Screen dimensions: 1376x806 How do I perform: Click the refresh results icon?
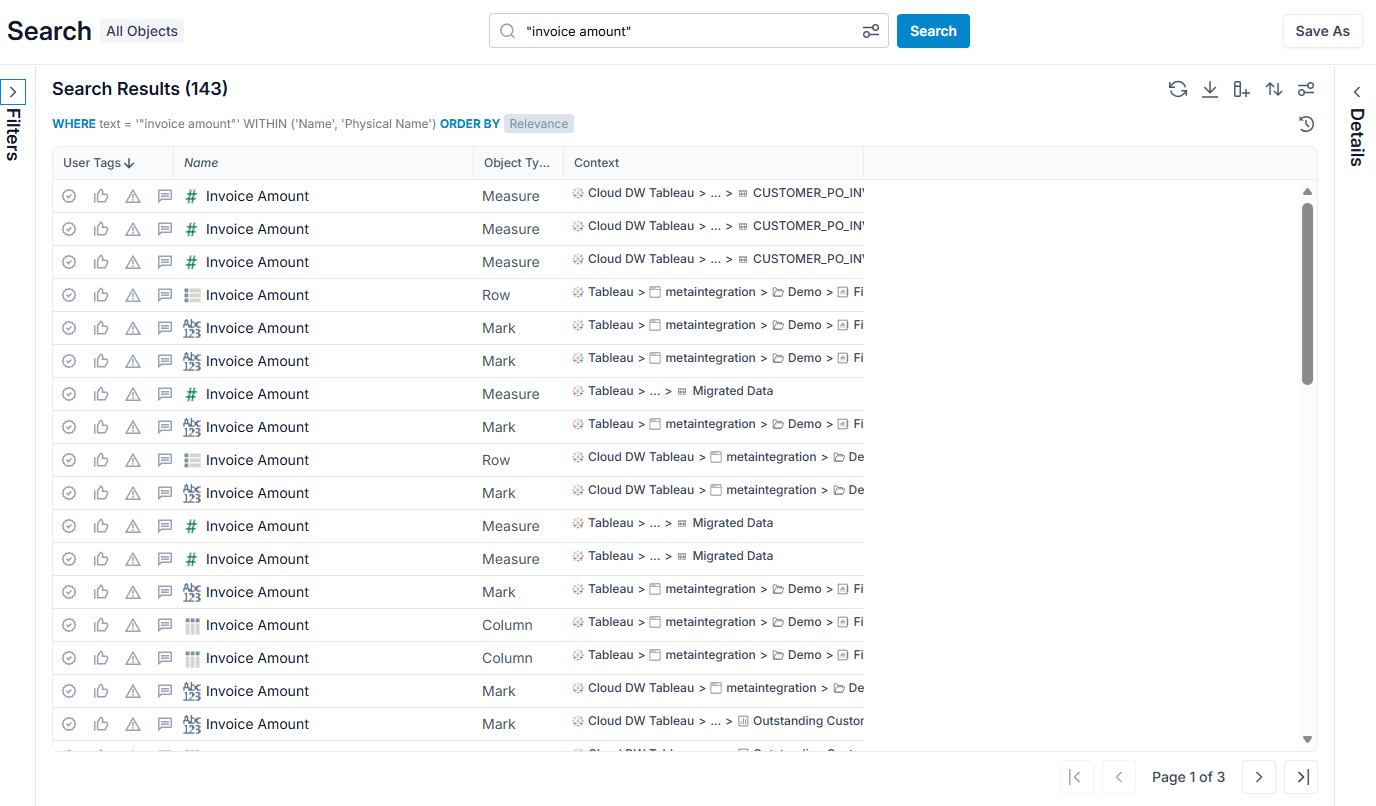tap(1178, 89)
